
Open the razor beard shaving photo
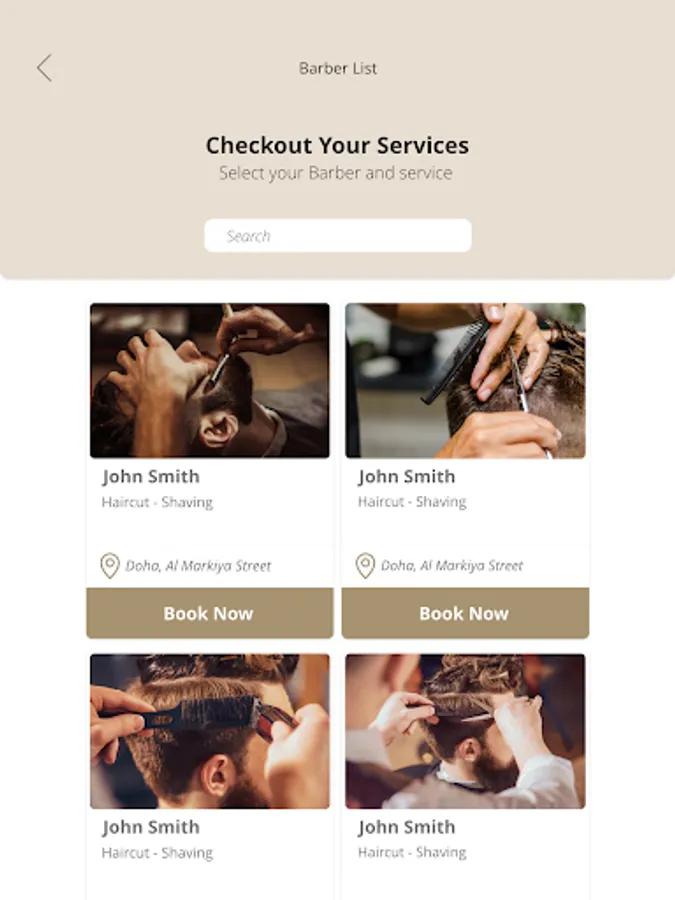[x=210, y=380]
